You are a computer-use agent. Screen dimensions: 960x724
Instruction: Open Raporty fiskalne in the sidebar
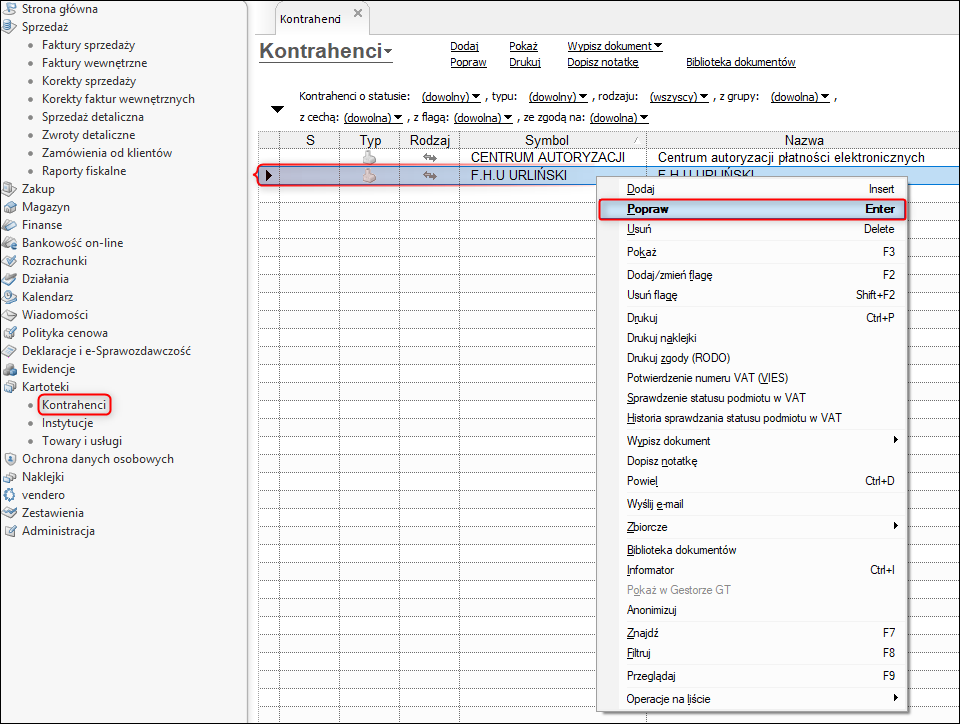(84, 171)
